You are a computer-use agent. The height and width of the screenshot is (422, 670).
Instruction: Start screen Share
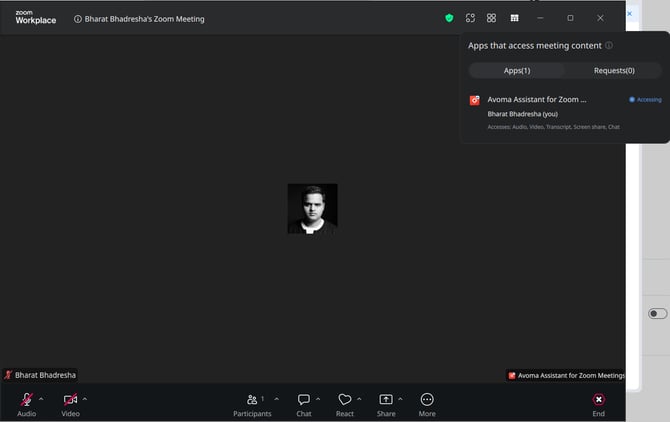pos(386,404)
